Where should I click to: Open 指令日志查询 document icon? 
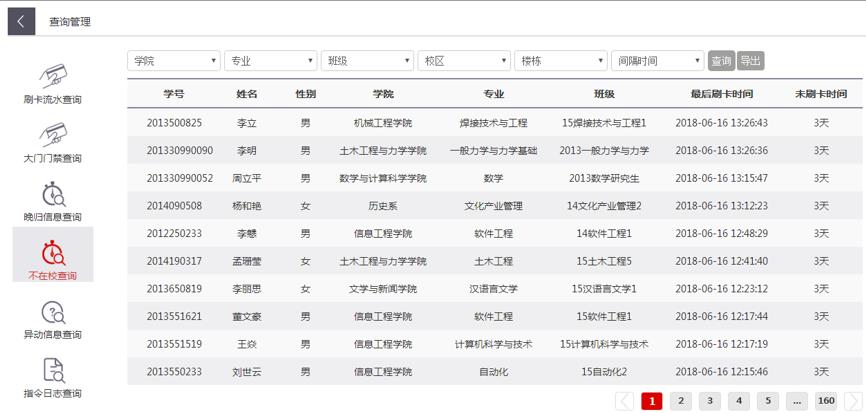(x=52, y=370)
